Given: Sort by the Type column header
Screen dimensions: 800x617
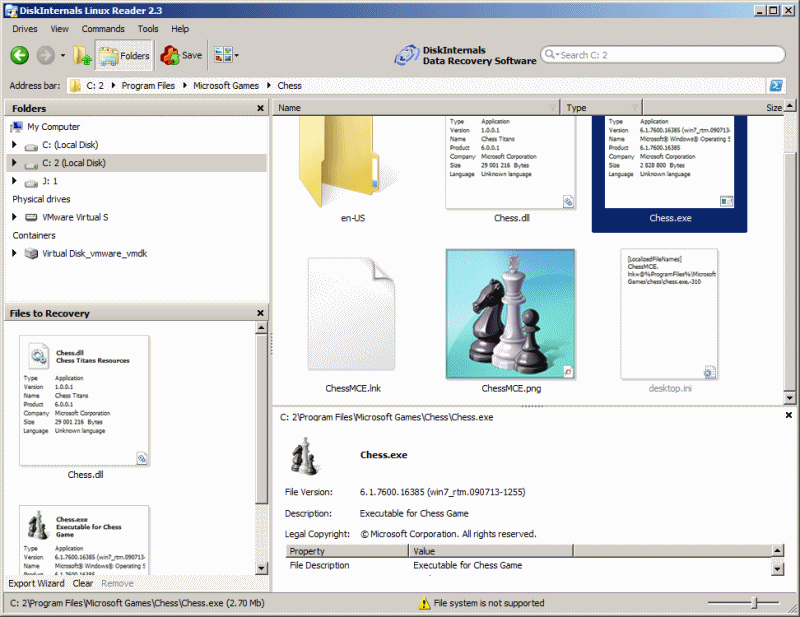Looking at the screenshot, I should pyautogui.click(x=601, y=108).
